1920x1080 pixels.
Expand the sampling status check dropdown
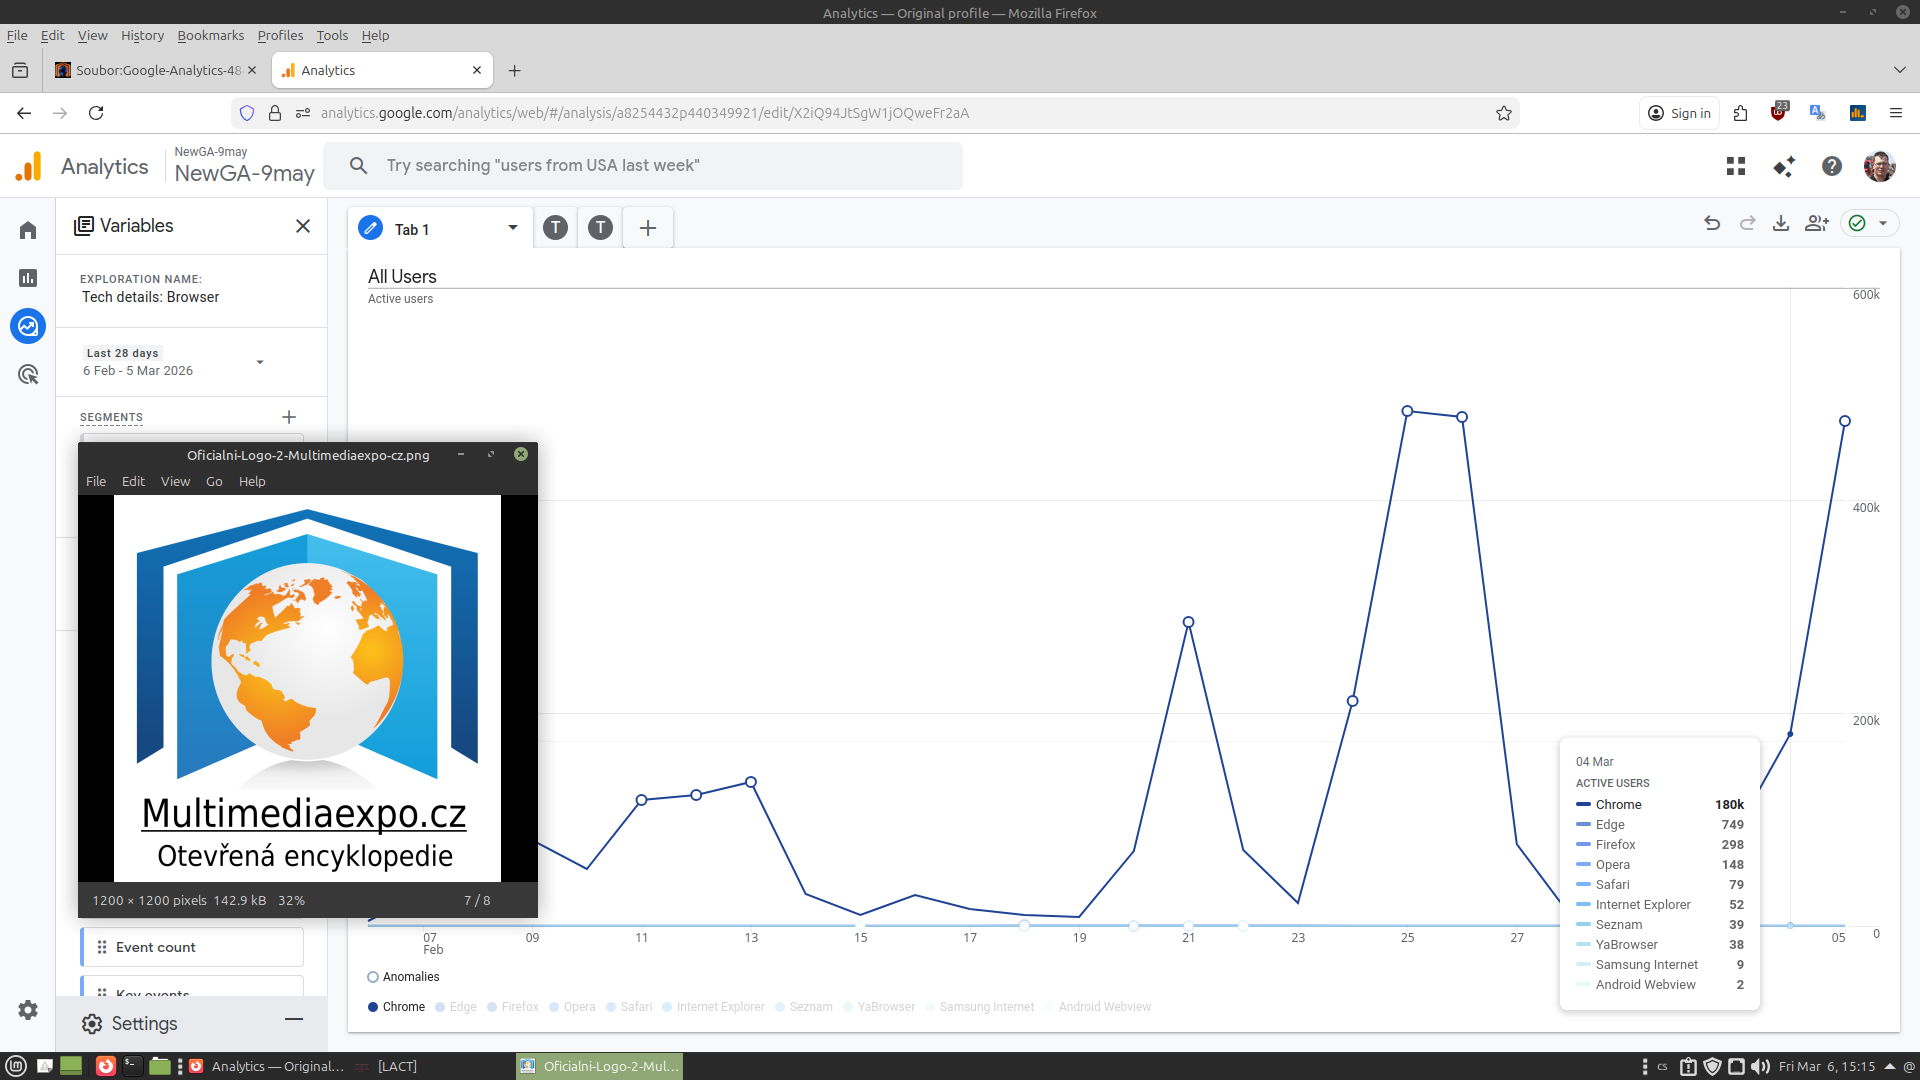coord(1883,223)
